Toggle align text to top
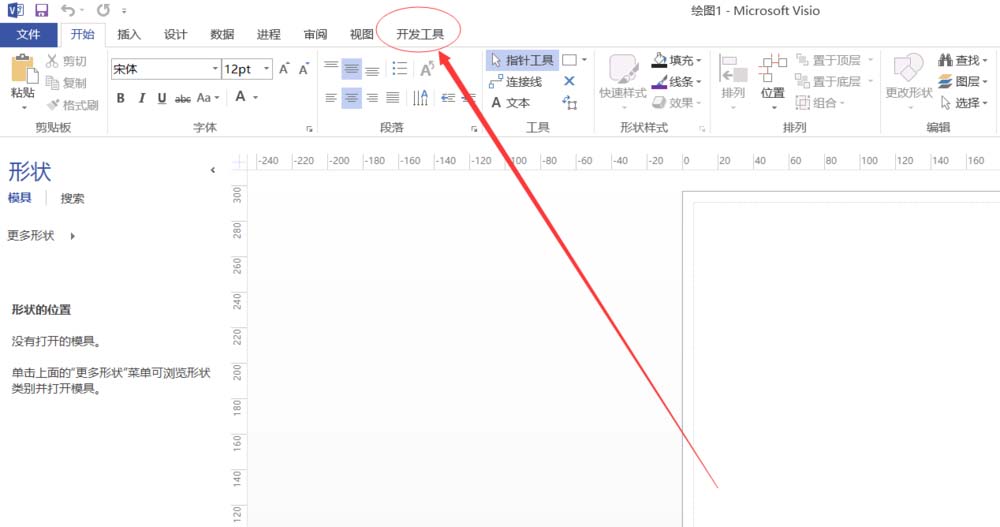The height and width of the screenshot is (527, 1000). 331,68
